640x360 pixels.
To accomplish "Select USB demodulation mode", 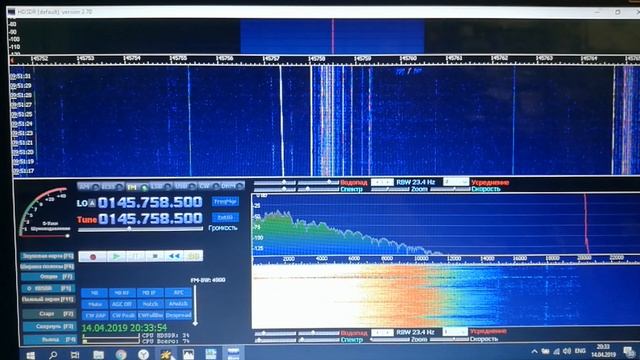I will click(185, 187).
